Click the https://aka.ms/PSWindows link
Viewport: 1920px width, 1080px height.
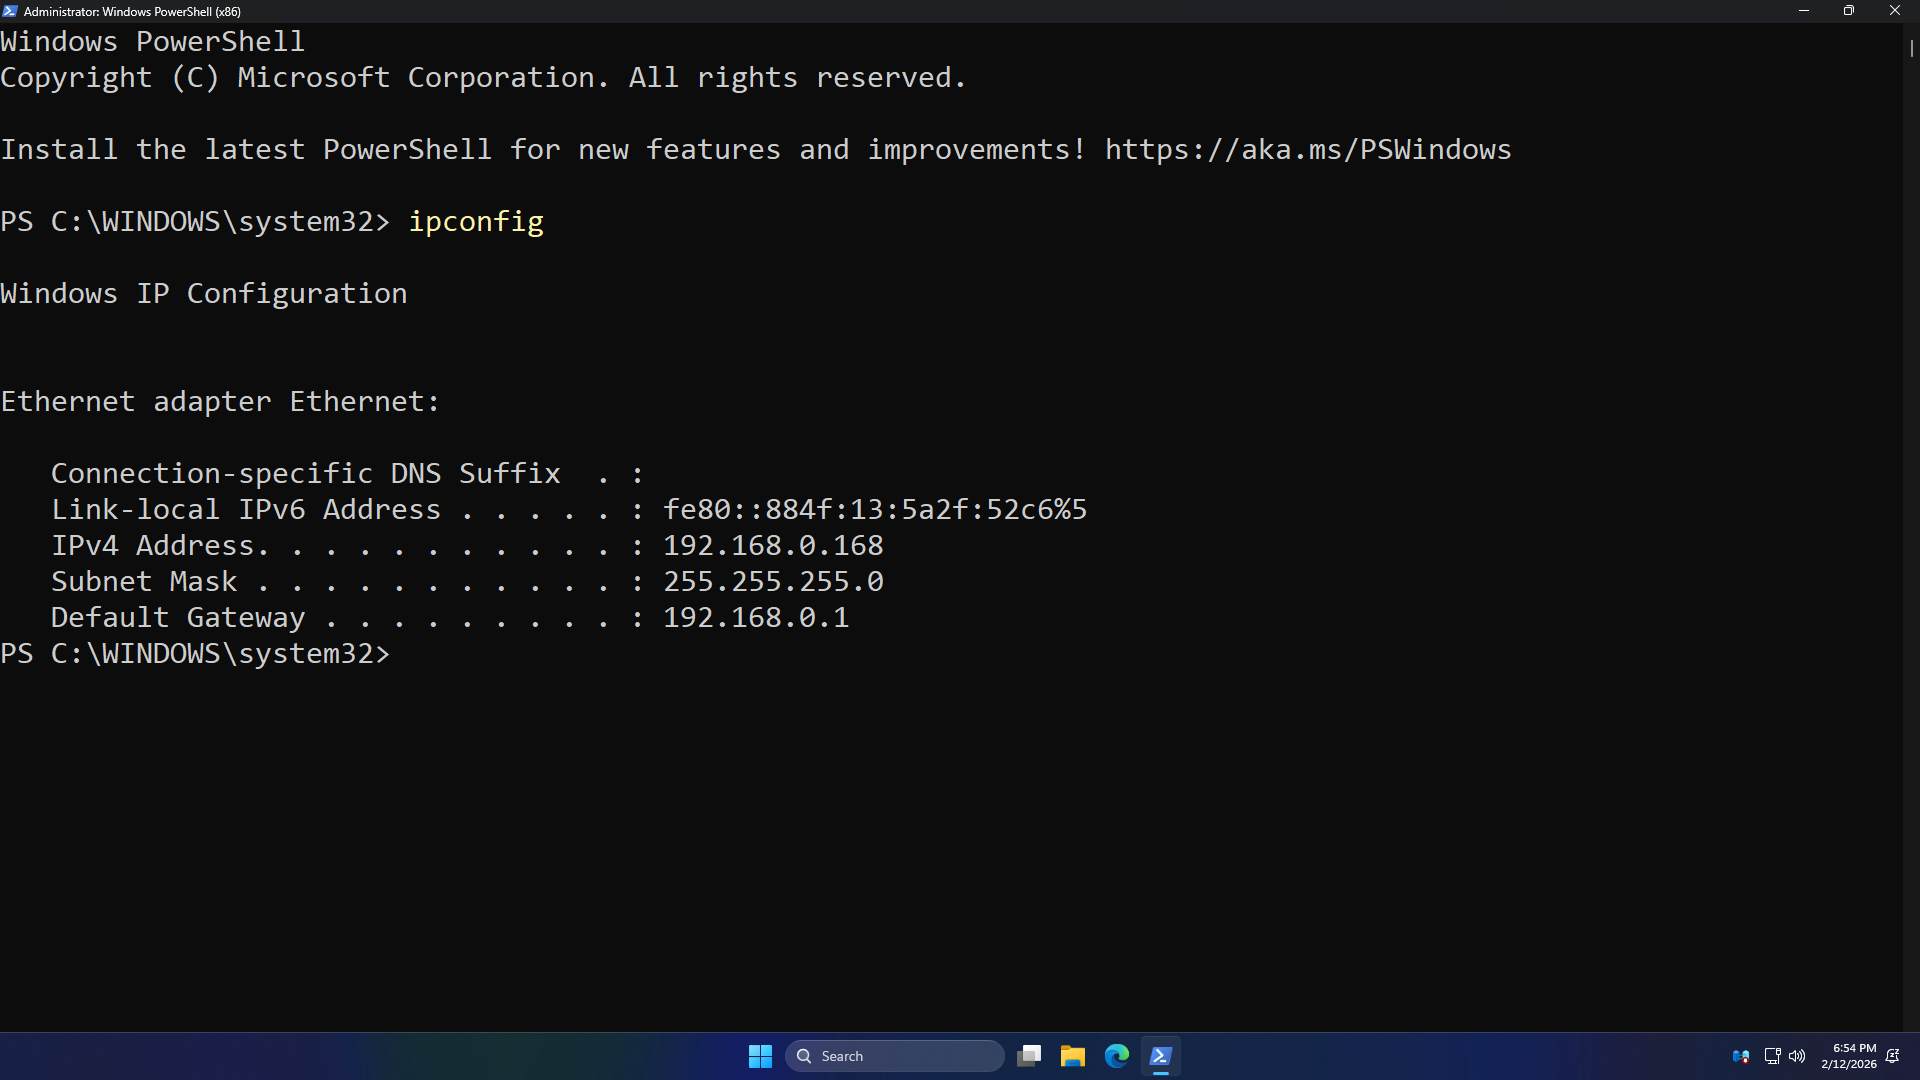tap(1308, 150)
